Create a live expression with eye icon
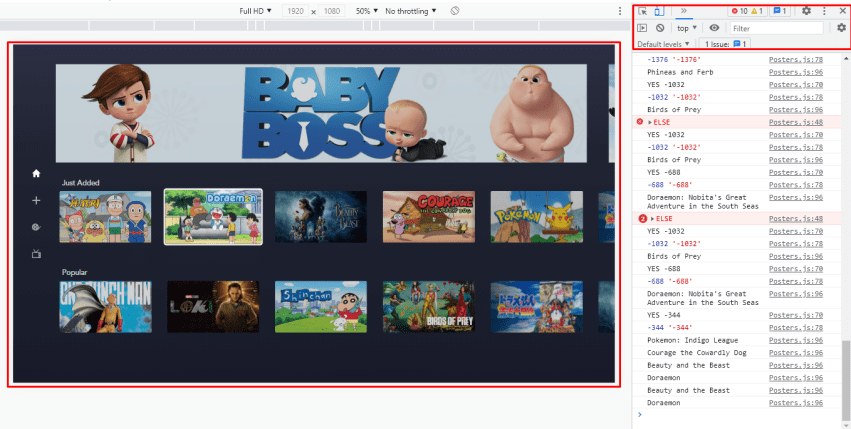The height and width of the screenshot is (429, 851). click(x=714, y=28)
